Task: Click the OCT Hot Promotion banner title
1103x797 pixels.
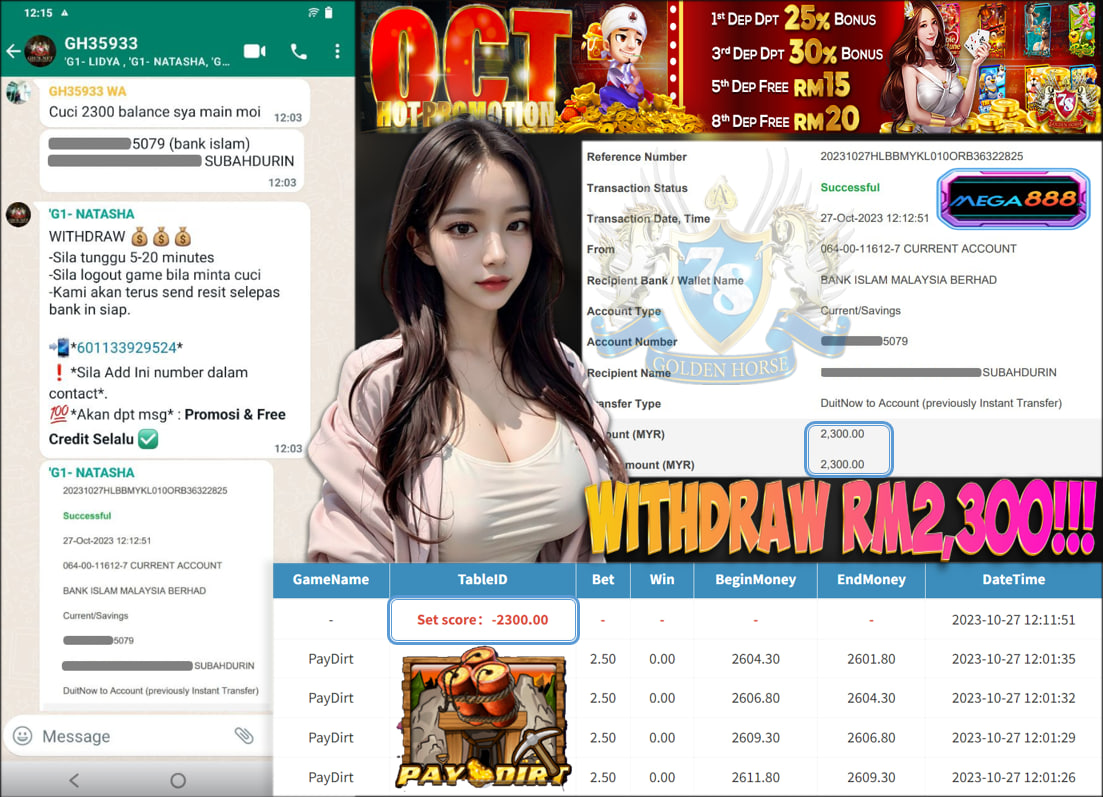Action: click(468, 70)
